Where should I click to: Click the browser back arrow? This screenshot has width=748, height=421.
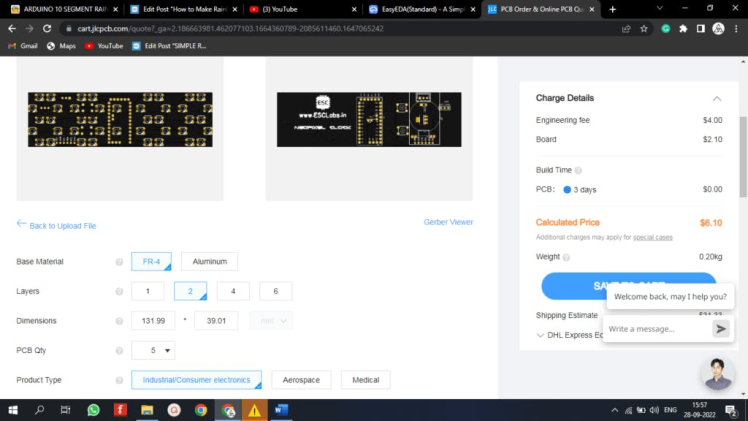click(x=12, y=29)
